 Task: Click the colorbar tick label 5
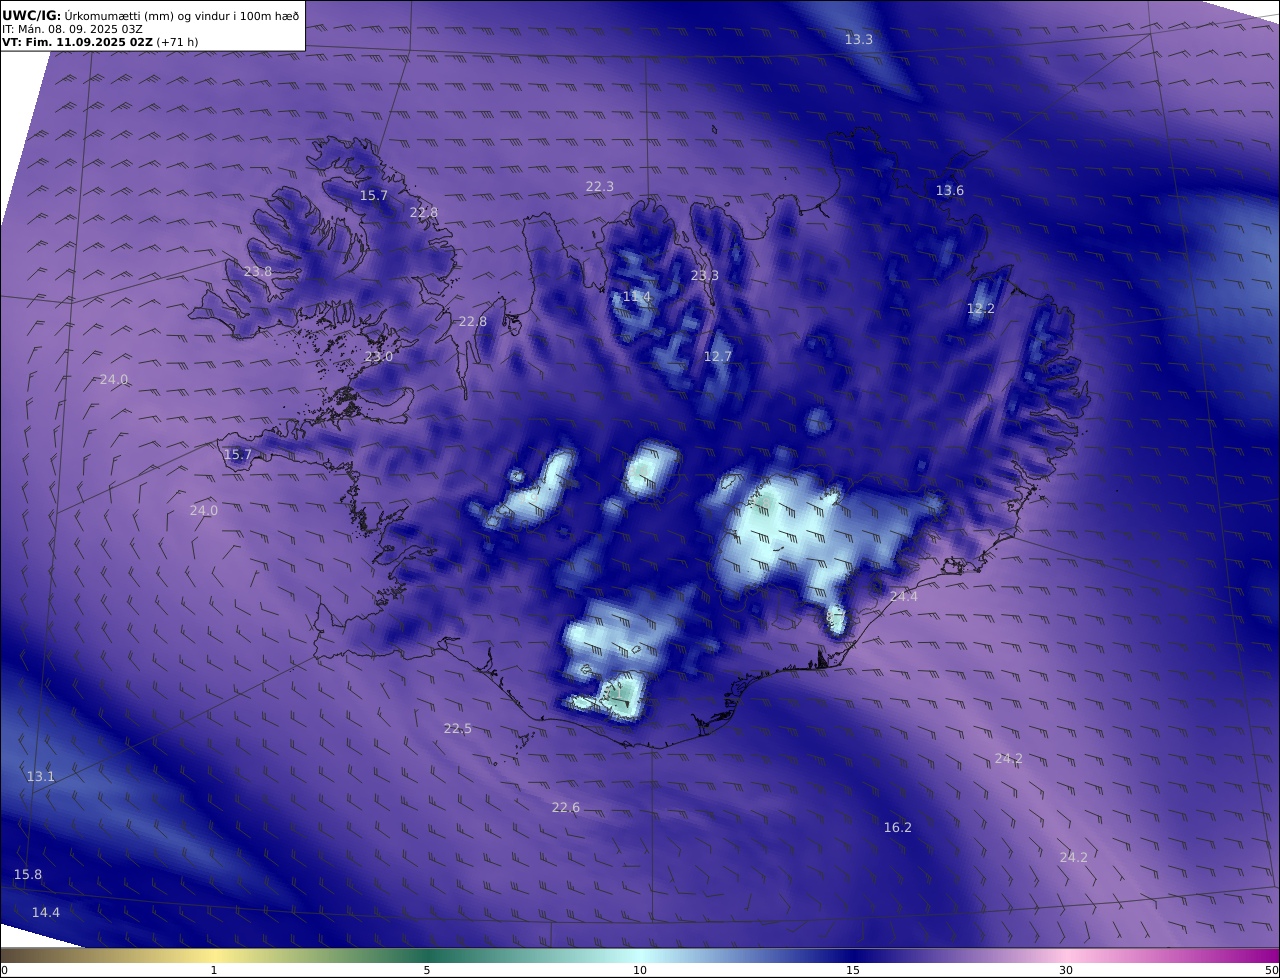(427, 970)
